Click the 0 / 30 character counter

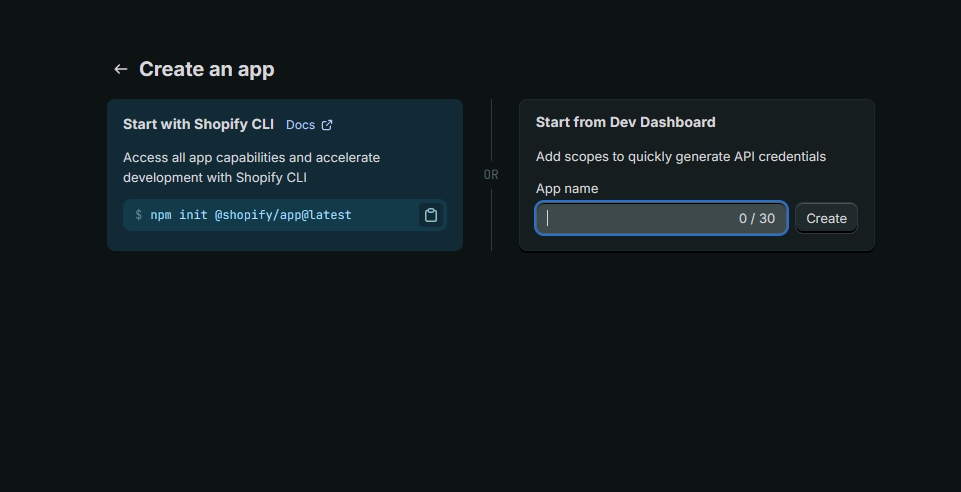(x=756, y=218)
